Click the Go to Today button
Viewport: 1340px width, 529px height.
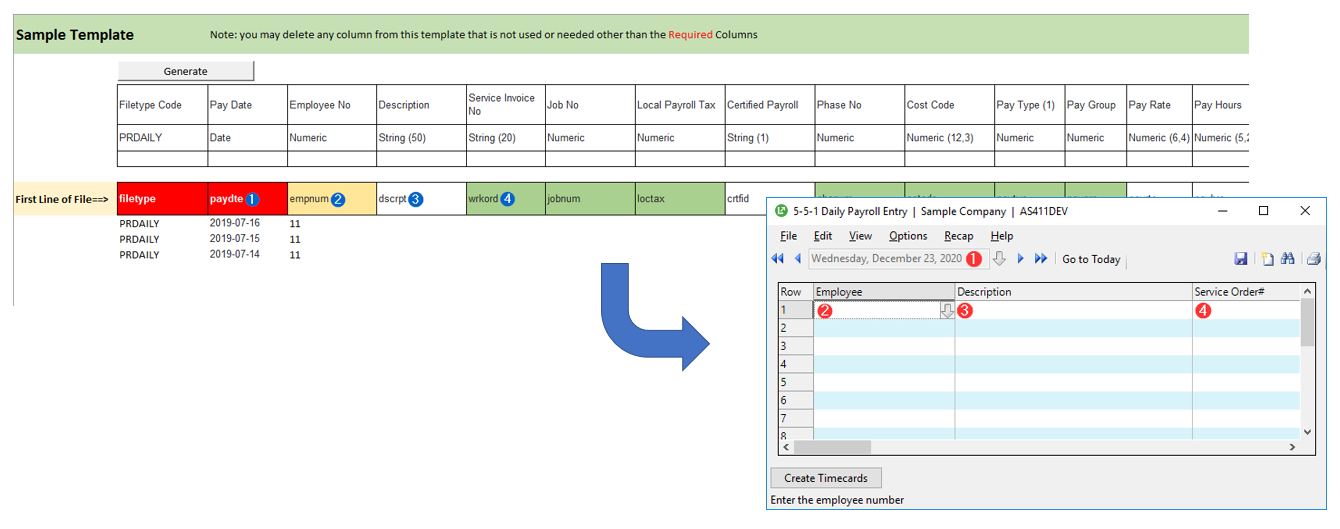1091,259
